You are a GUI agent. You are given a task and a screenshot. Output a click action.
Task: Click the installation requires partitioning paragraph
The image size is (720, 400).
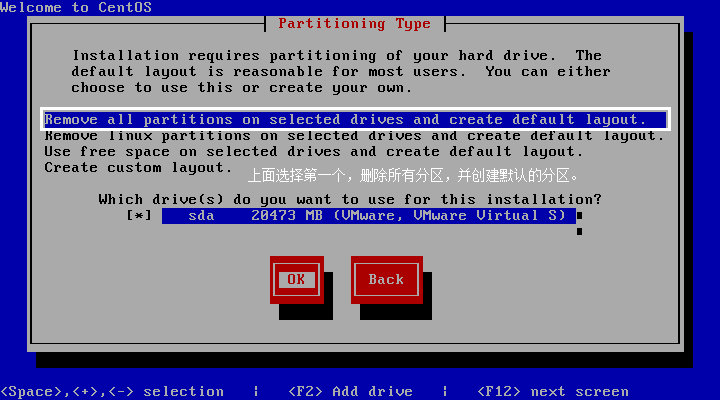(341, 72)
